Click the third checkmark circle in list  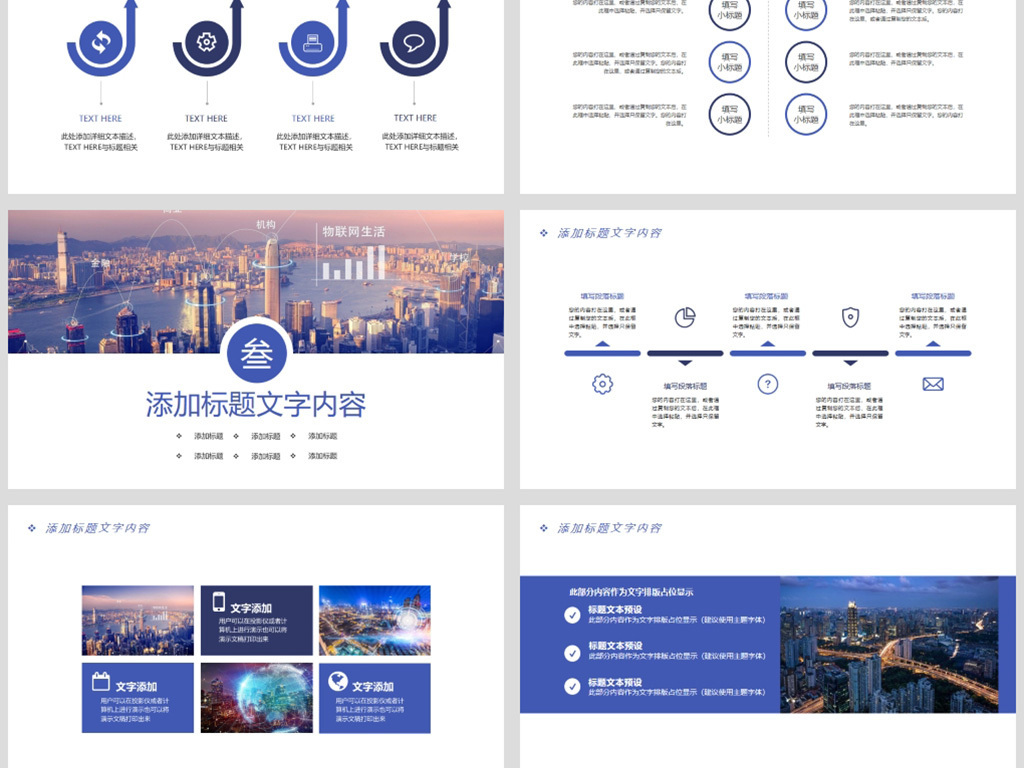pos(572,687)
